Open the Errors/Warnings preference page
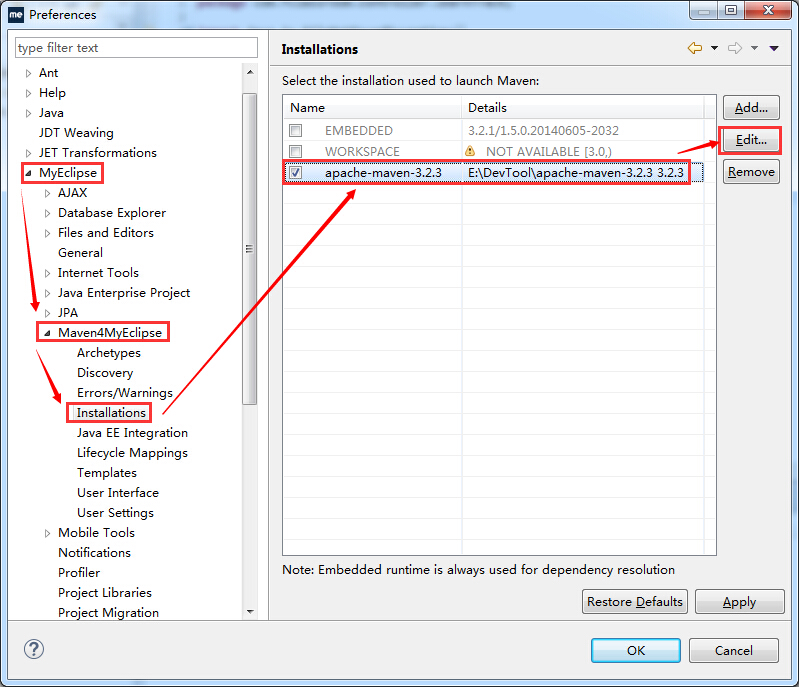 (125, 393)
